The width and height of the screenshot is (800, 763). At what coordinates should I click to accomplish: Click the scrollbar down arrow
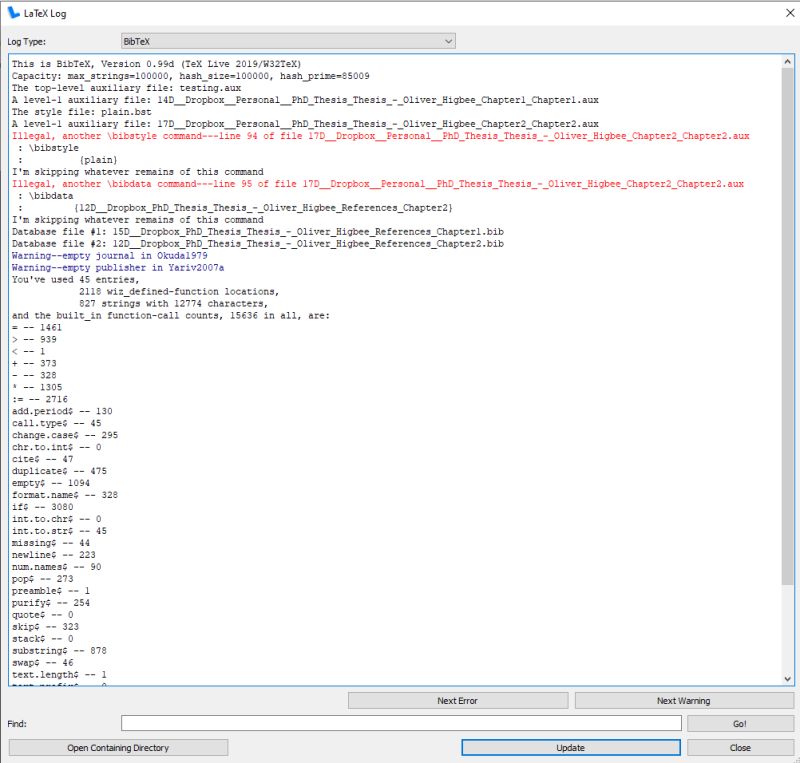pyautogui.click(x=789, y=676)
